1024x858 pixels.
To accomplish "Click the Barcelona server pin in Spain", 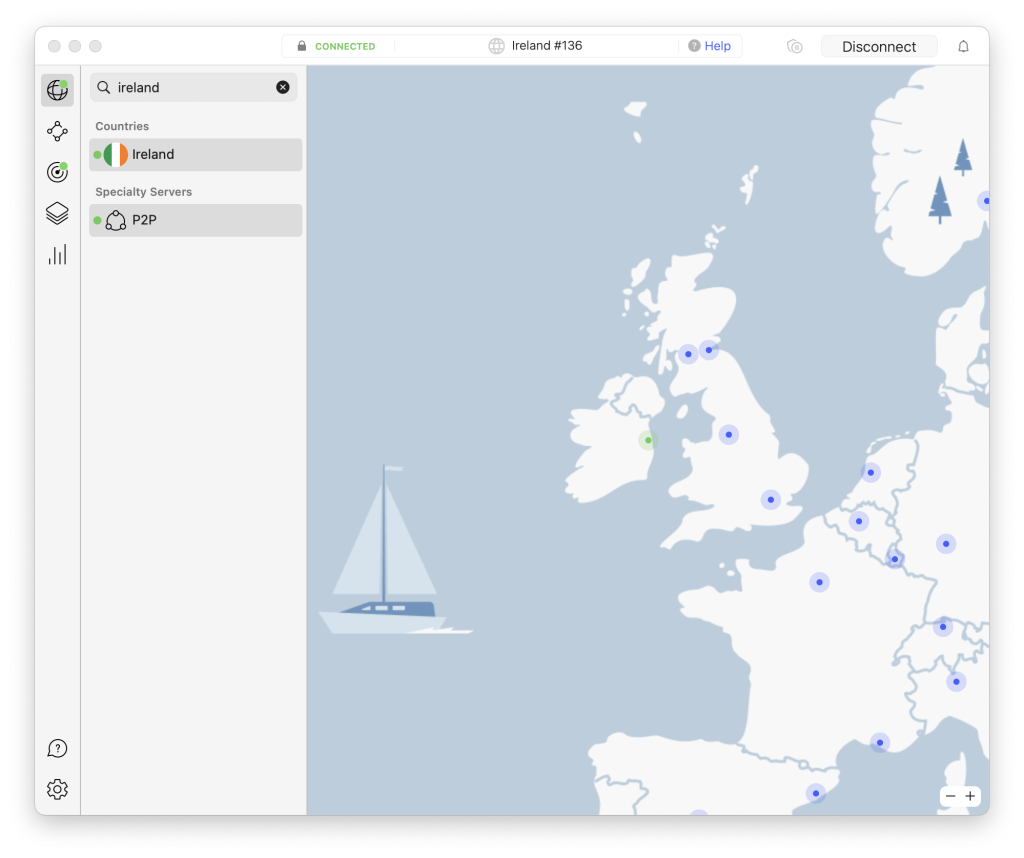I will pos(816,793).
